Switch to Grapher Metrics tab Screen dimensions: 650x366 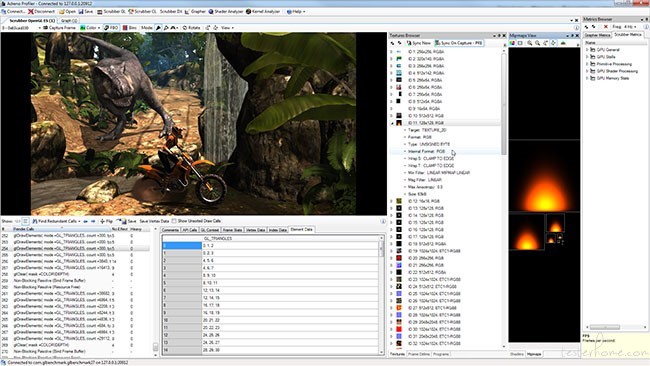(x=597, y=35)
